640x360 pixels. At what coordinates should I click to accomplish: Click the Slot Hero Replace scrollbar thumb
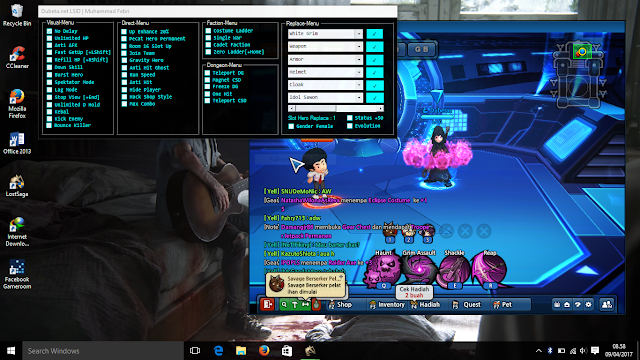[316, 109]
